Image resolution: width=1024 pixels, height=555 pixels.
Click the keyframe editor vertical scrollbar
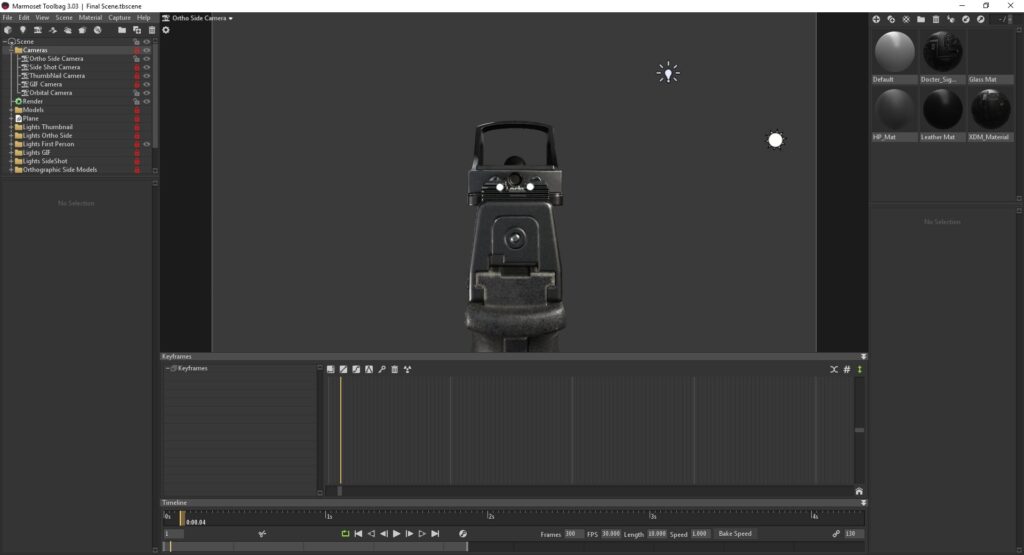pos(859,430)
